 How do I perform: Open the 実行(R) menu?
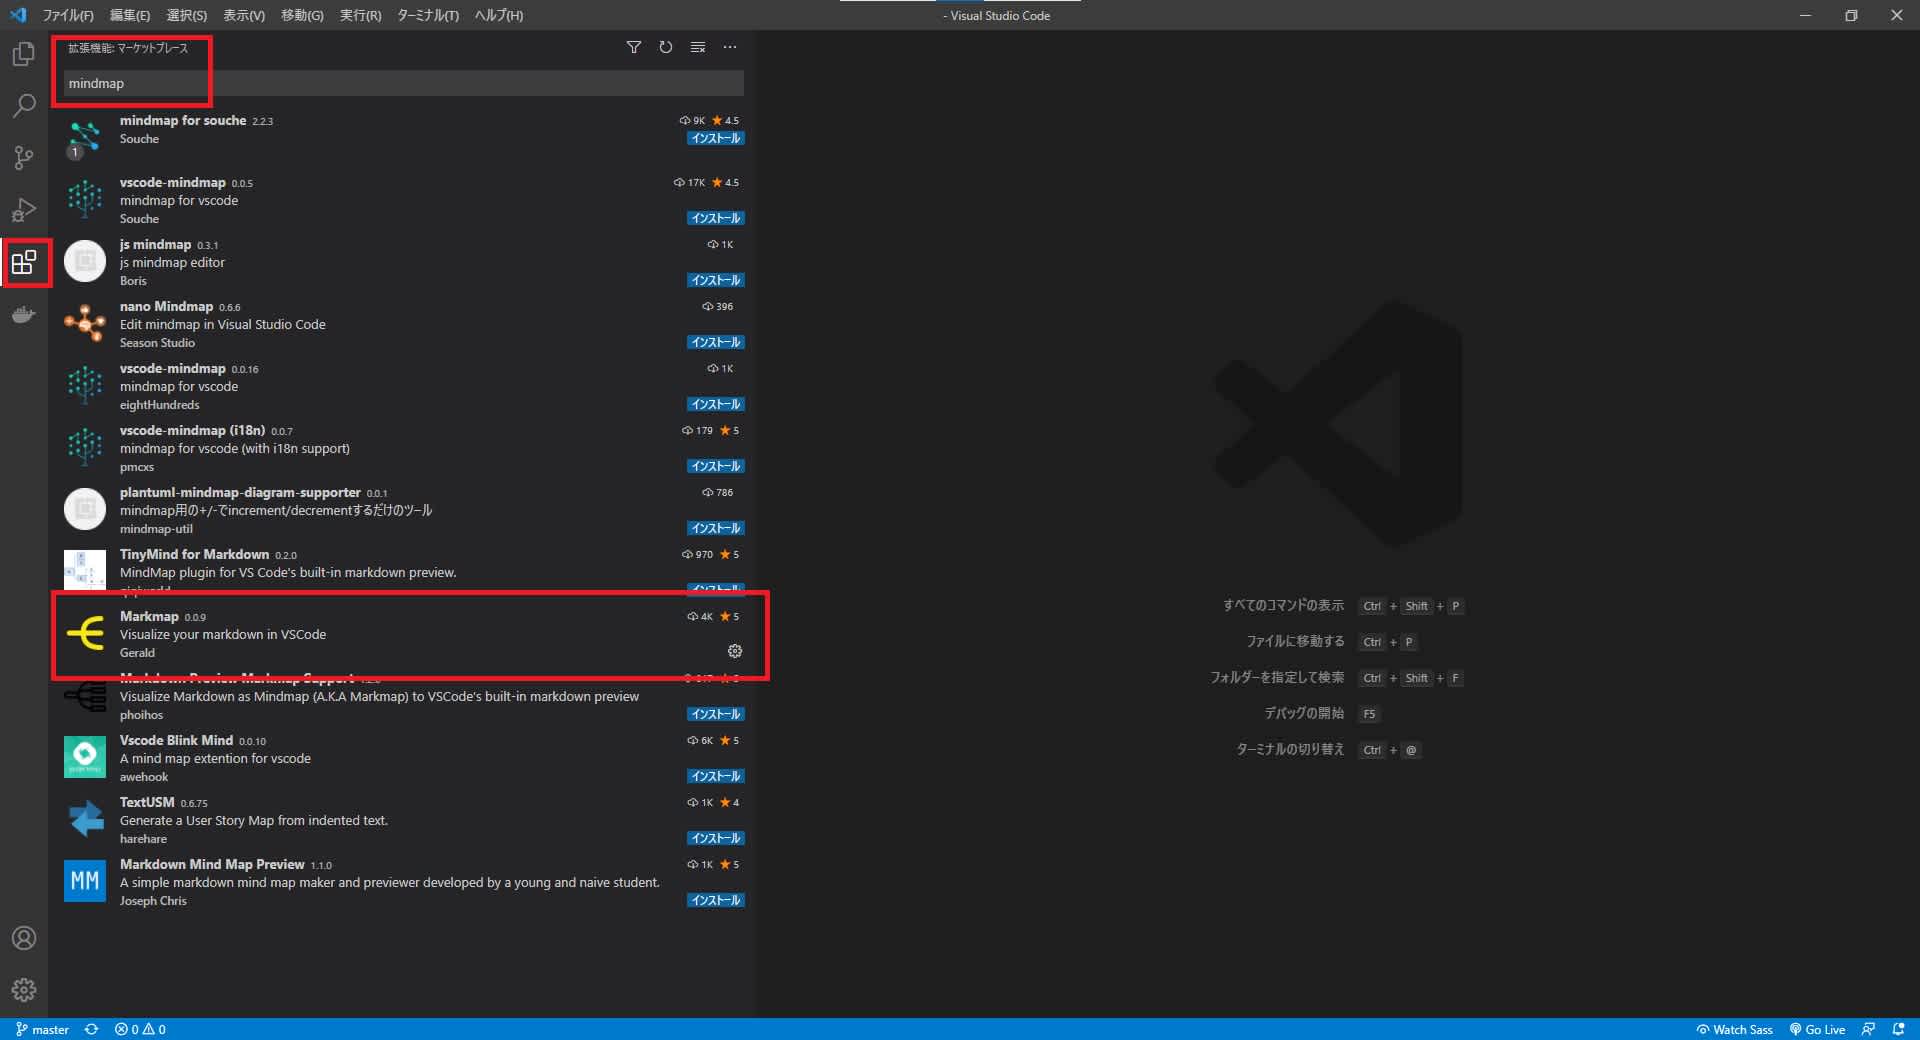[x=361, y=15]
